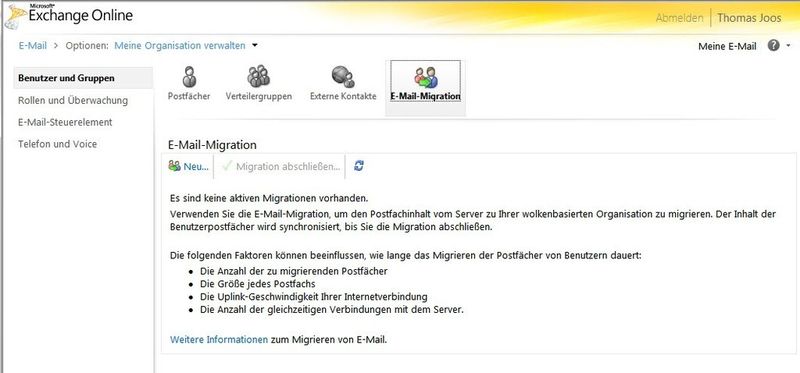Click the 'Optionen:' breadcrumb label
Screen dimensions: 800x373
(x=87, y=45)
